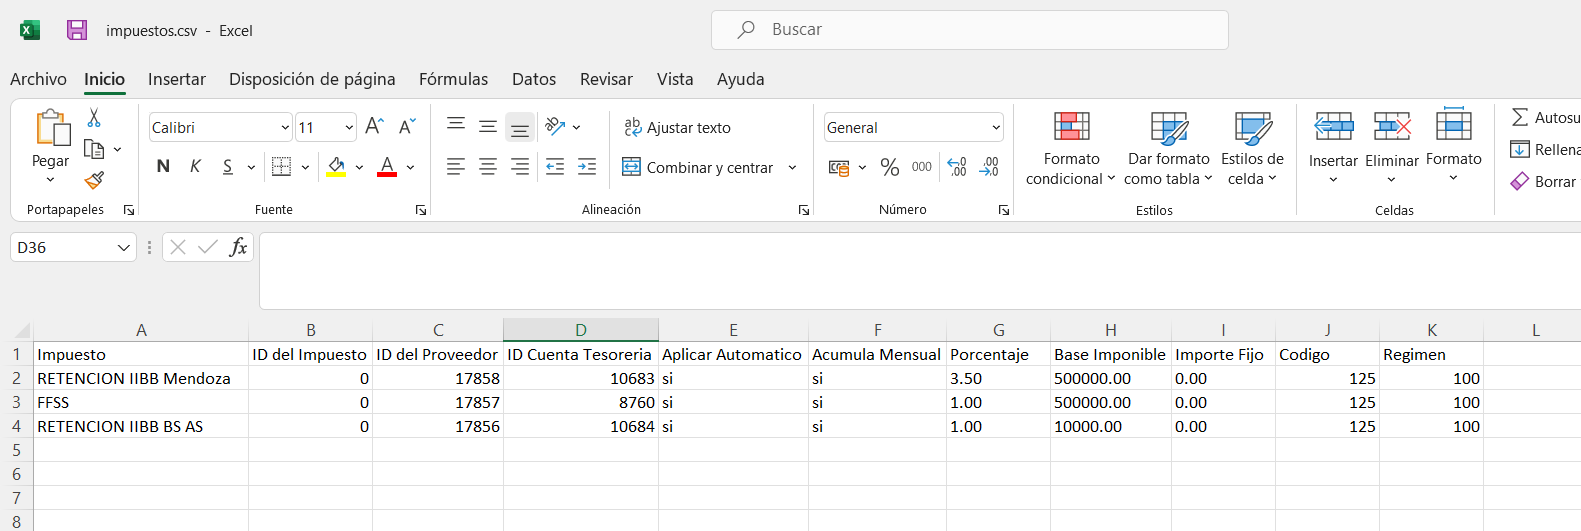Open the Calibri font name dropdown
Viewport: 1581px width, 531px height.
(x=285, y=128)
